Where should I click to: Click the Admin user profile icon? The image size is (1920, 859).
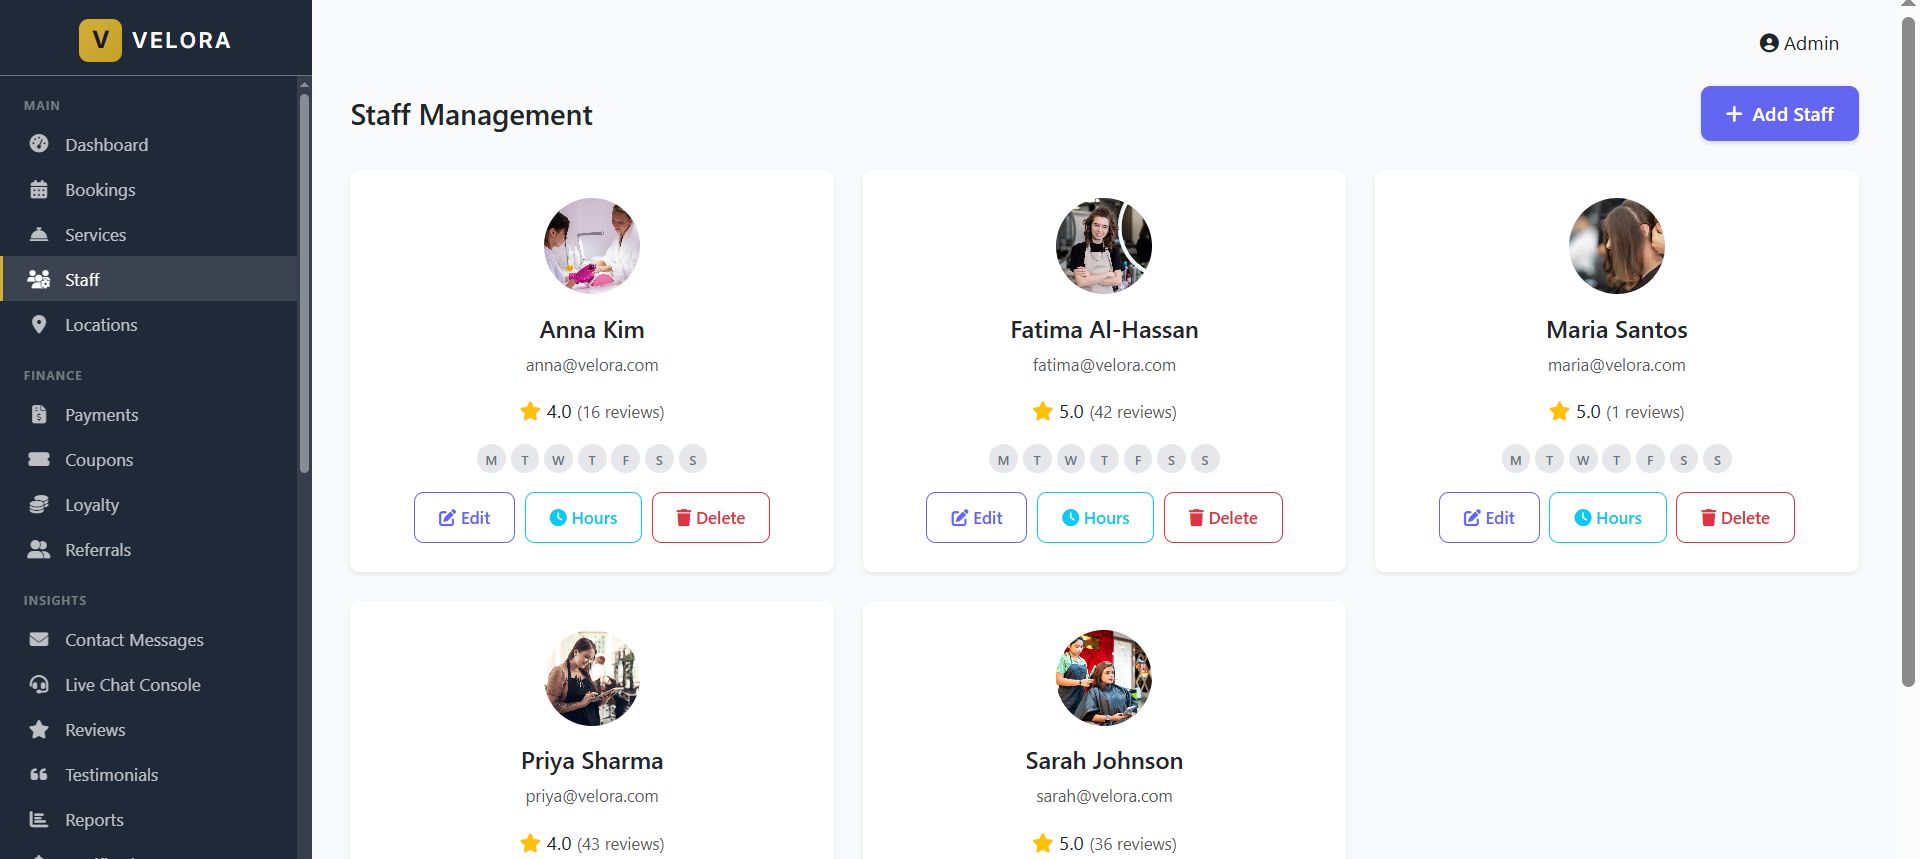point(1769,43)
